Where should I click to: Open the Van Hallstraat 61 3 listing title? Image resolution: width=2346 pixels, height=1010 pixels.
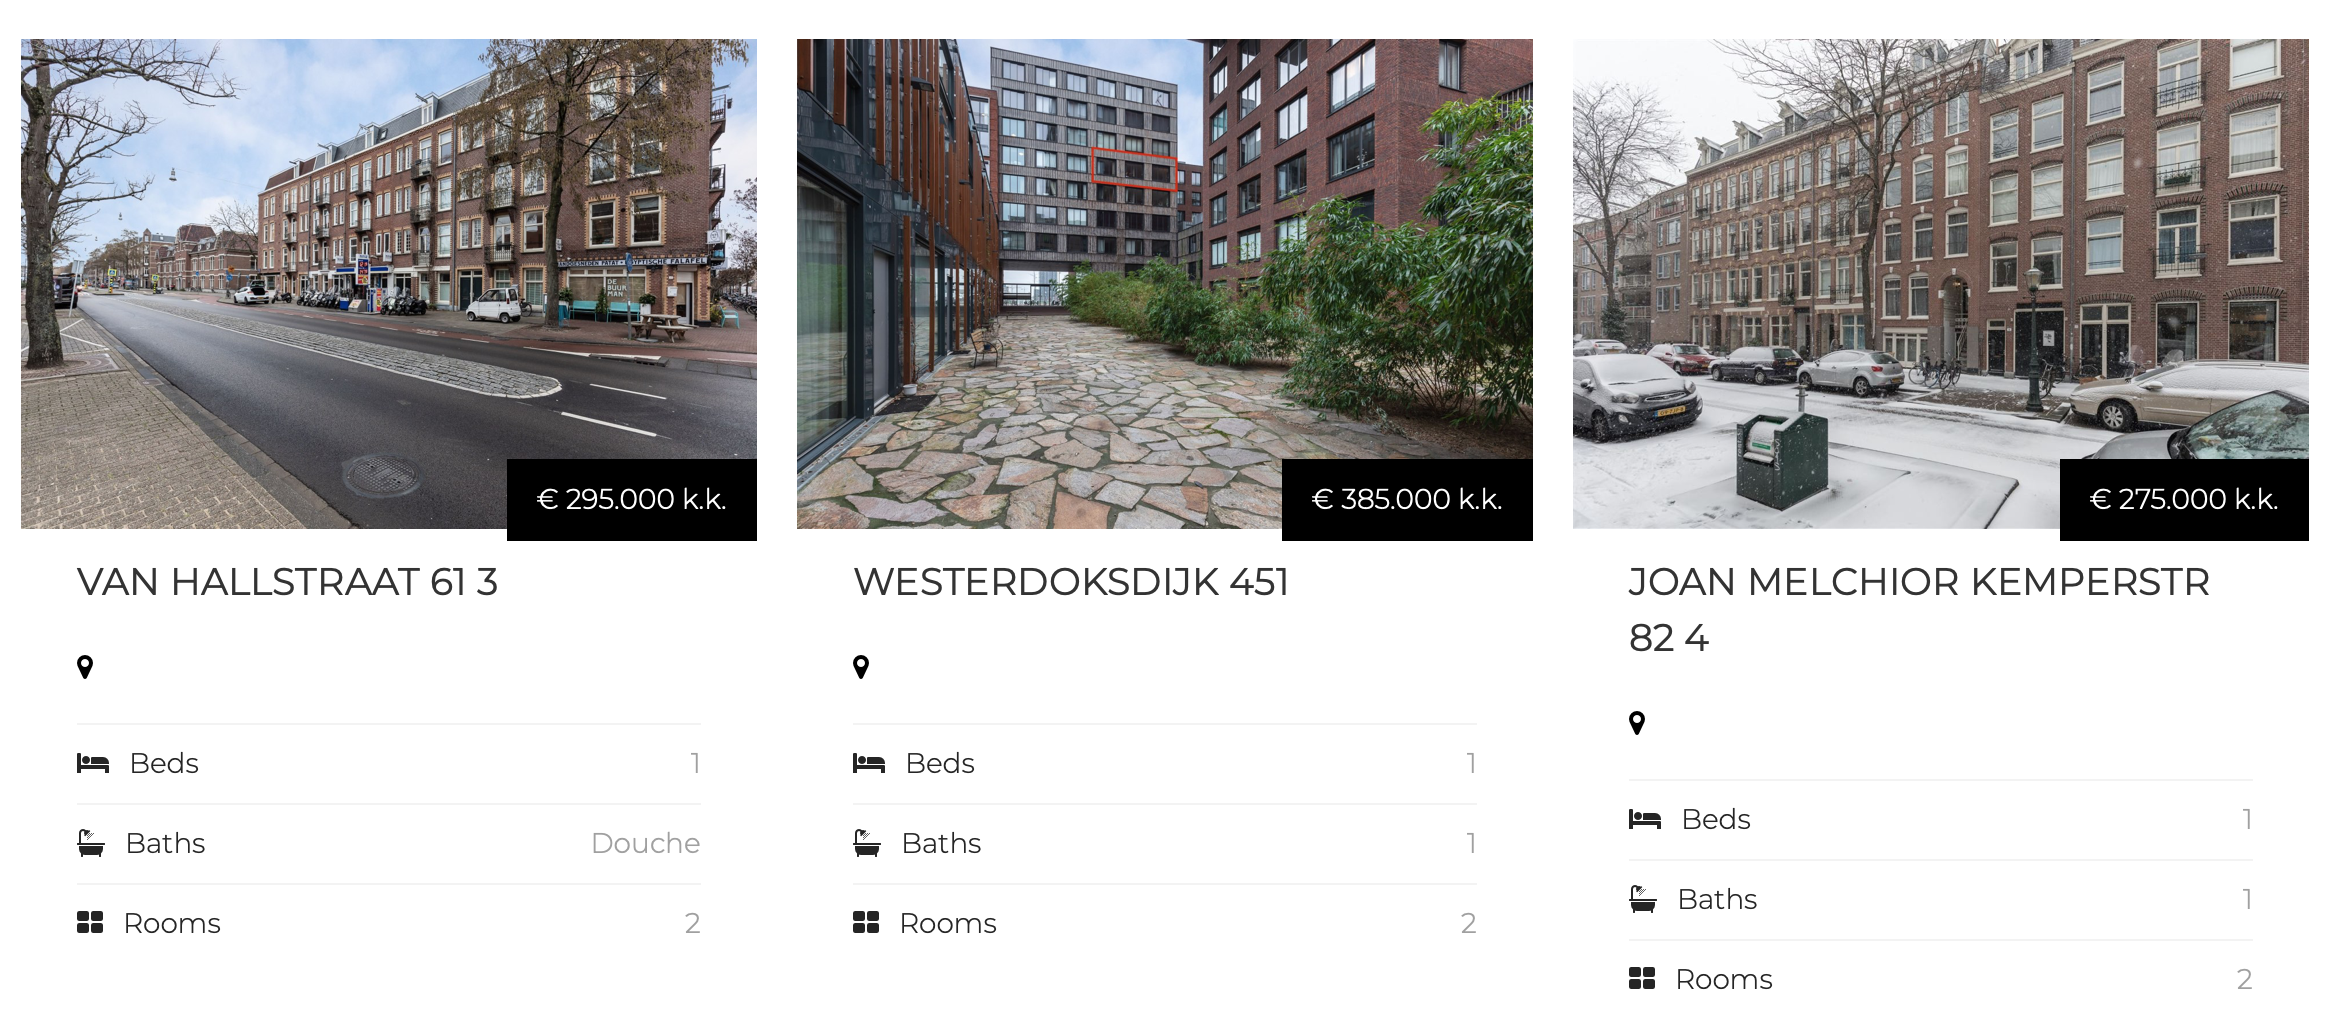287,582
